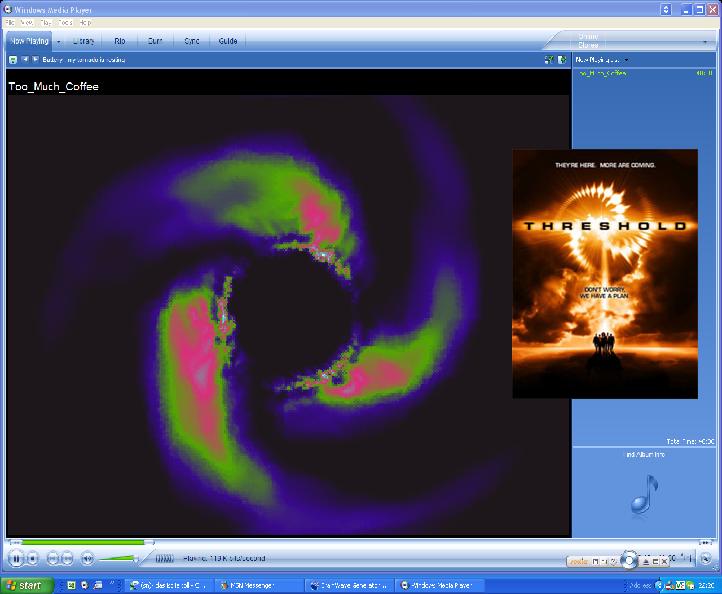Click the Total Time readout in playlist
722x594 pixels.
point(690,441)
